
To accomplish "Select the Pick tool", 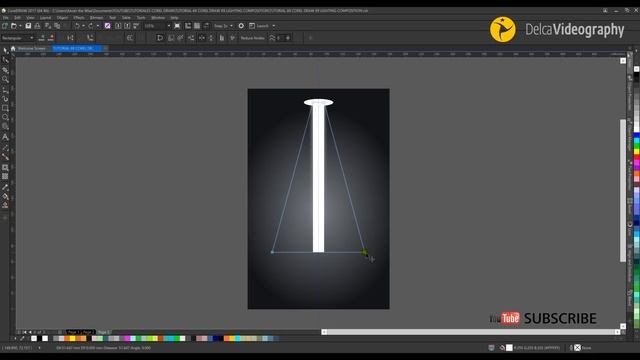I will point(5,51).
